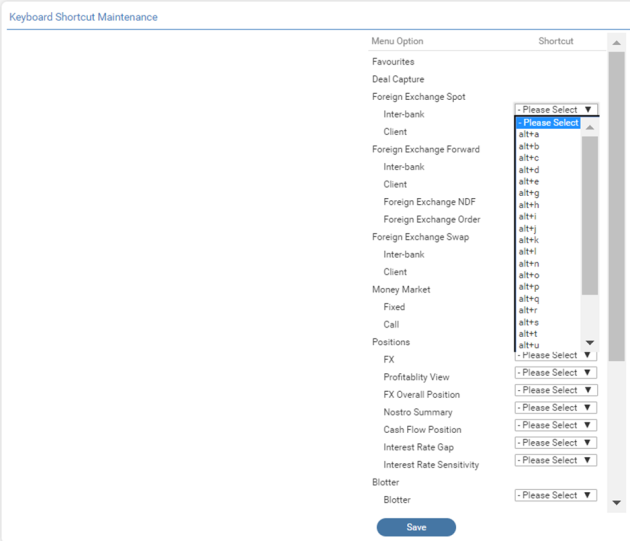Collapse the Inter-bank shortcut dropdown under Foreign Exchange Spot
This screenshot has width=630, height=541.
pos(556,110)
